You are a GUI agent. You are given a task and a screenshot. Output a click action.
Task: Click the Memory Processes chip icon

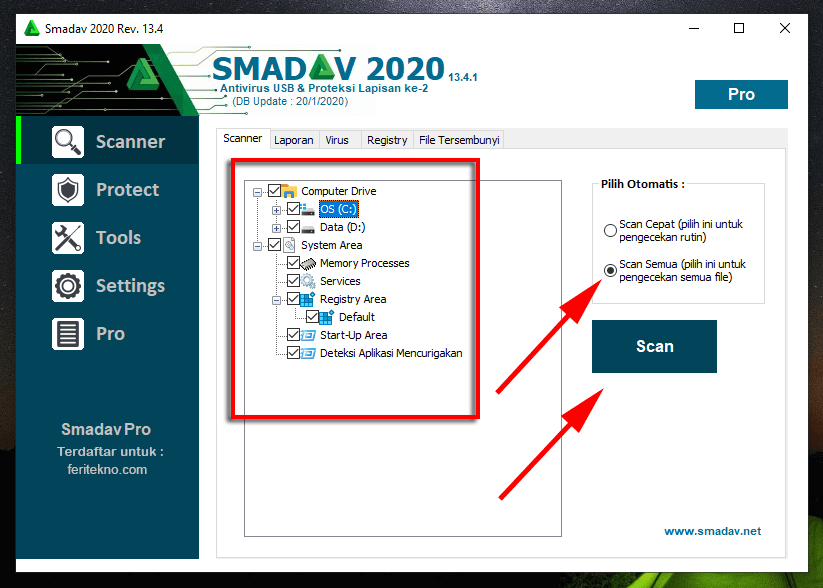coord(308,264)
